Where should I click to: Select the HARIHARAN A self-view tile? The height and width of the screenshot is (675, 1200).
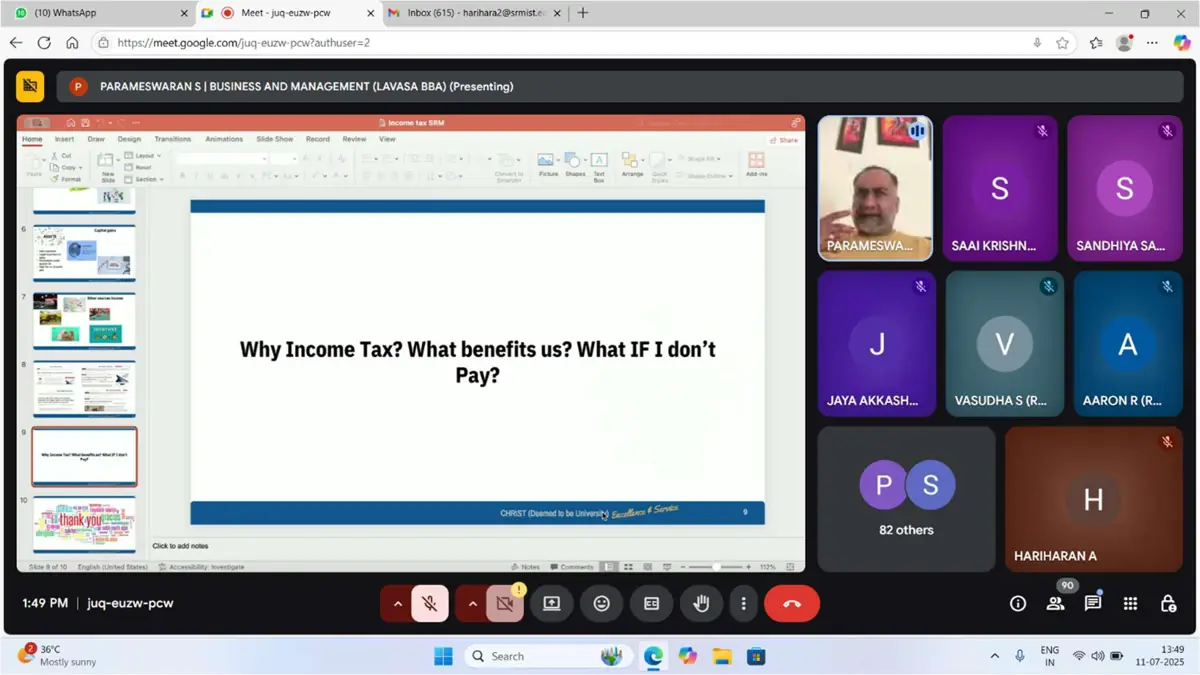click(1093, 499)
